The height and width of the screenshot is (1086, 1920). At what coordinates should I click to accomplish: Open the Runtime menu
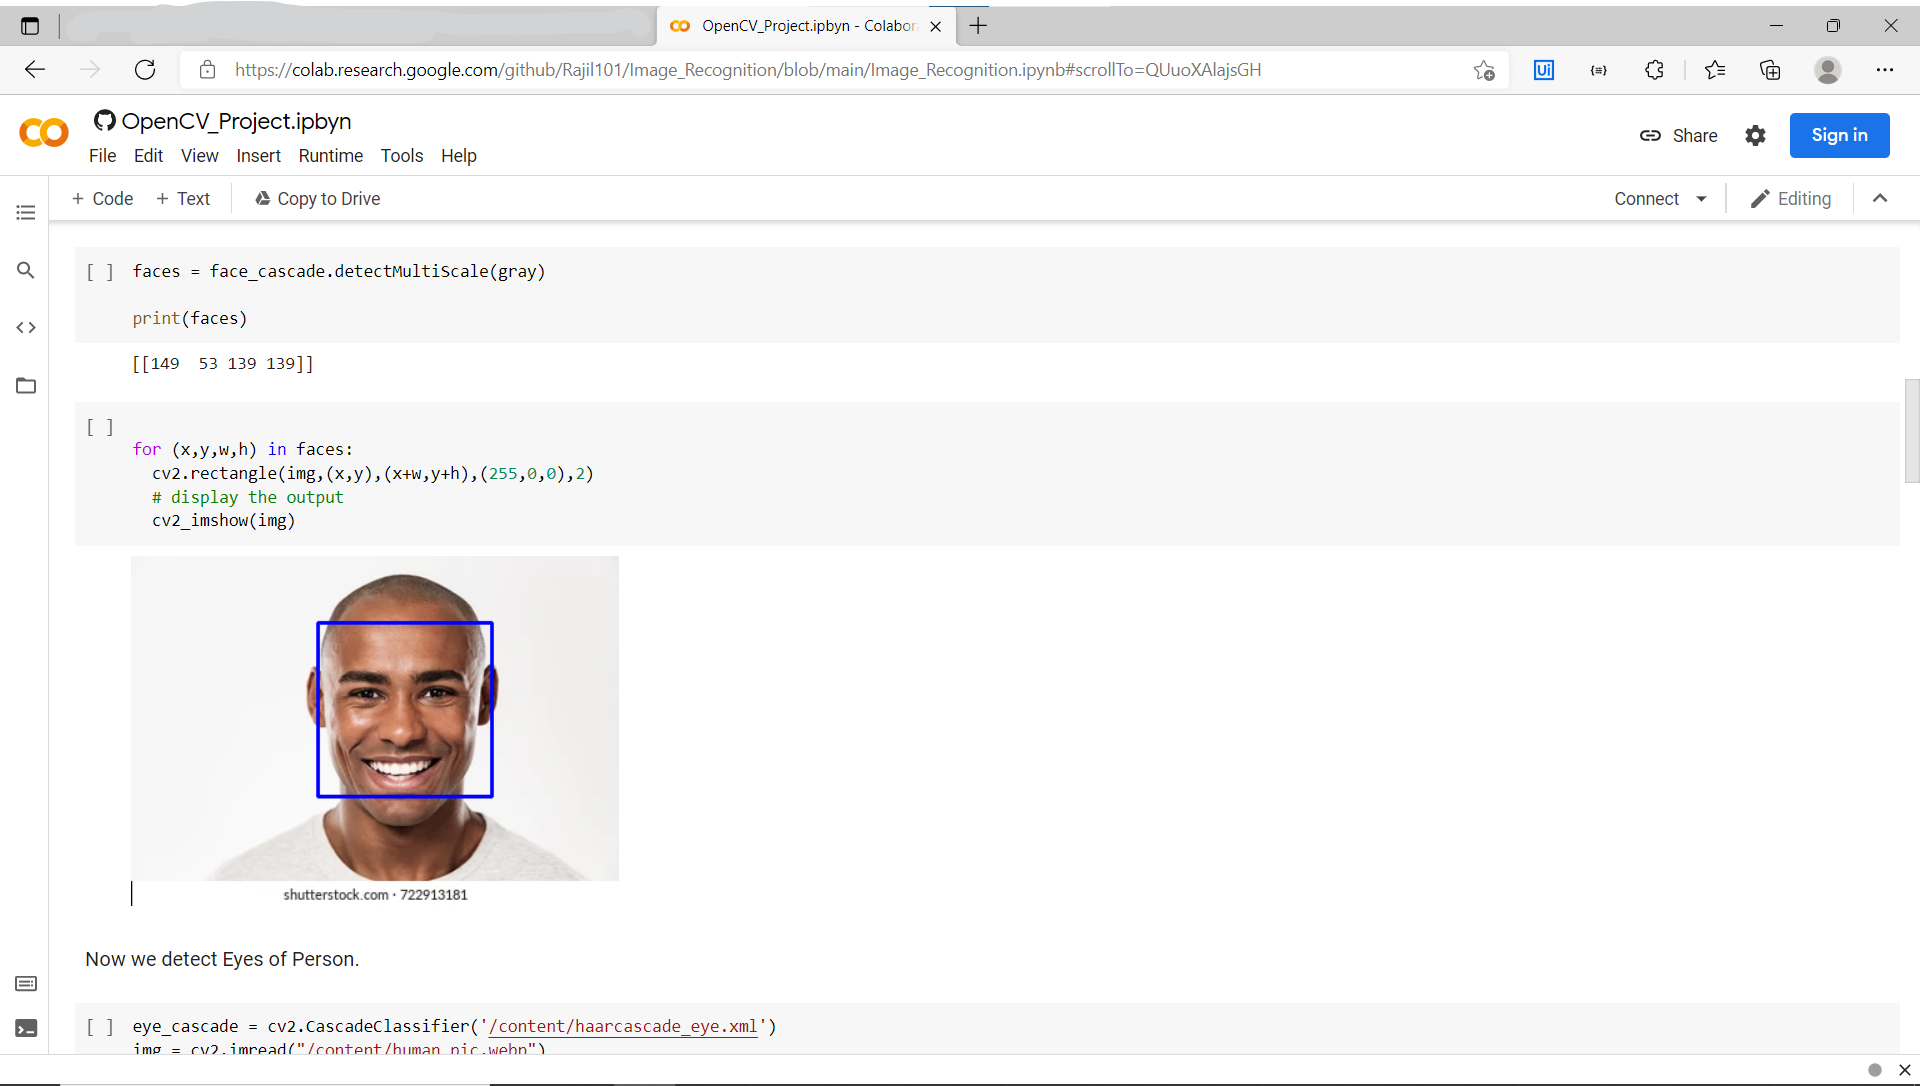330,156
